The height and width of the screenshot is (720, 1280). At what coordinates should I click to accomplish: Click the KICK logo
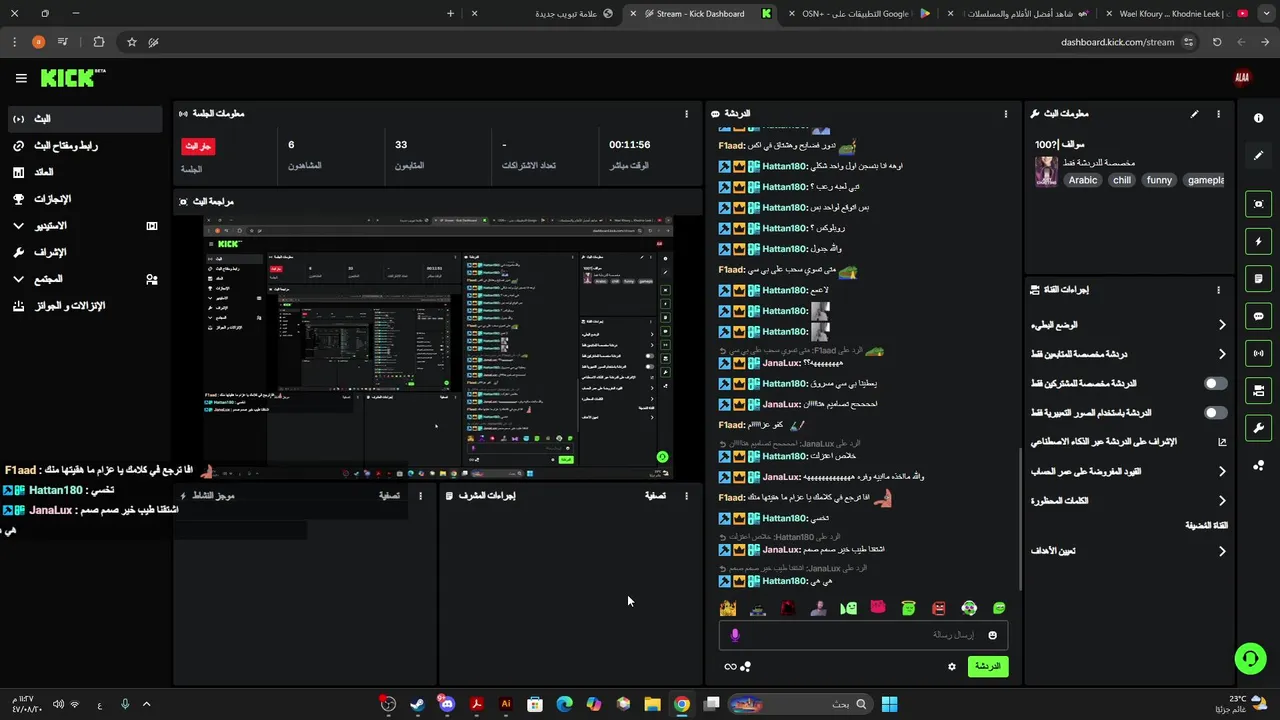(x=73, y=78)
